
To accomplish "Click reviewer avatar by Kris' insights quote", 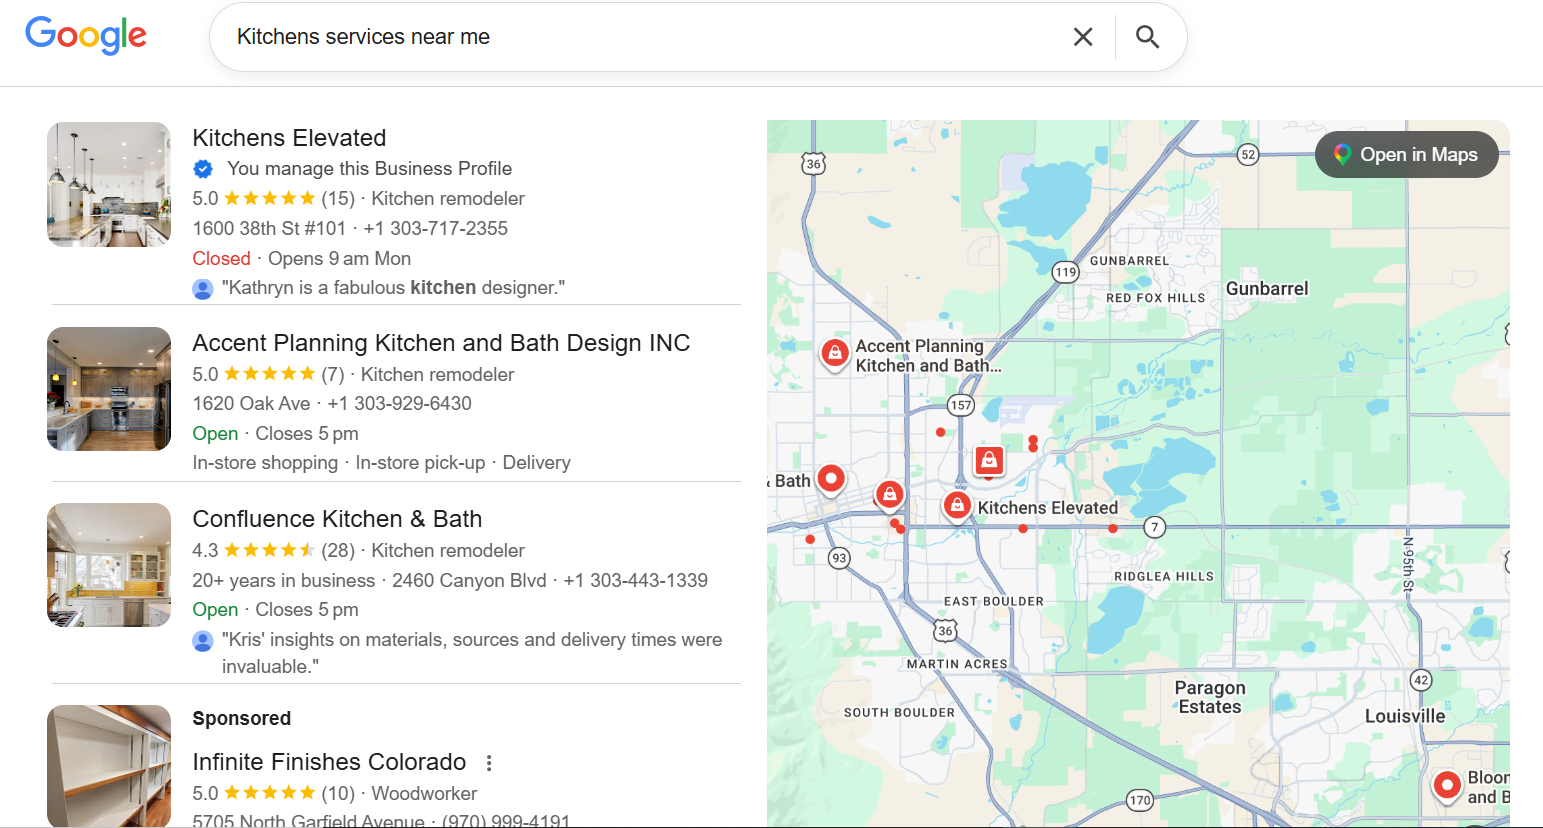I will click(203, 641).
